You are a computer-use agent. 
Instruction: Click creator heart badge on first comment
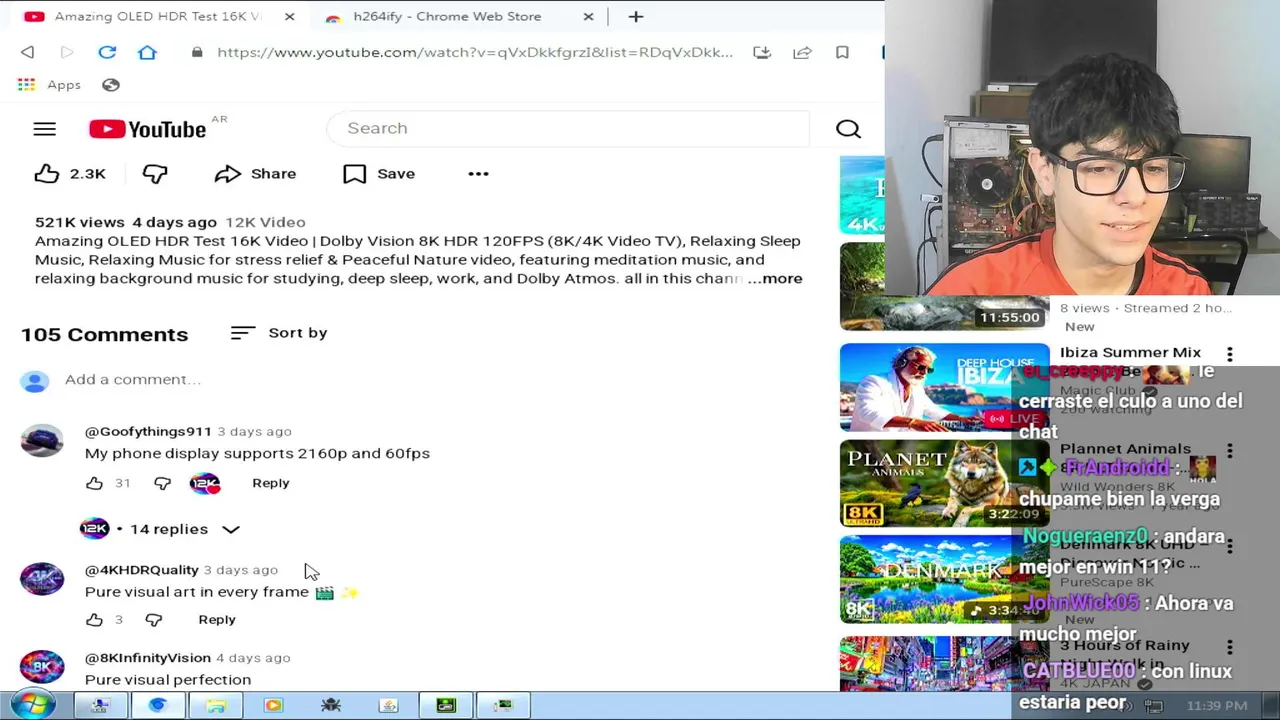(x=205, y=483)
